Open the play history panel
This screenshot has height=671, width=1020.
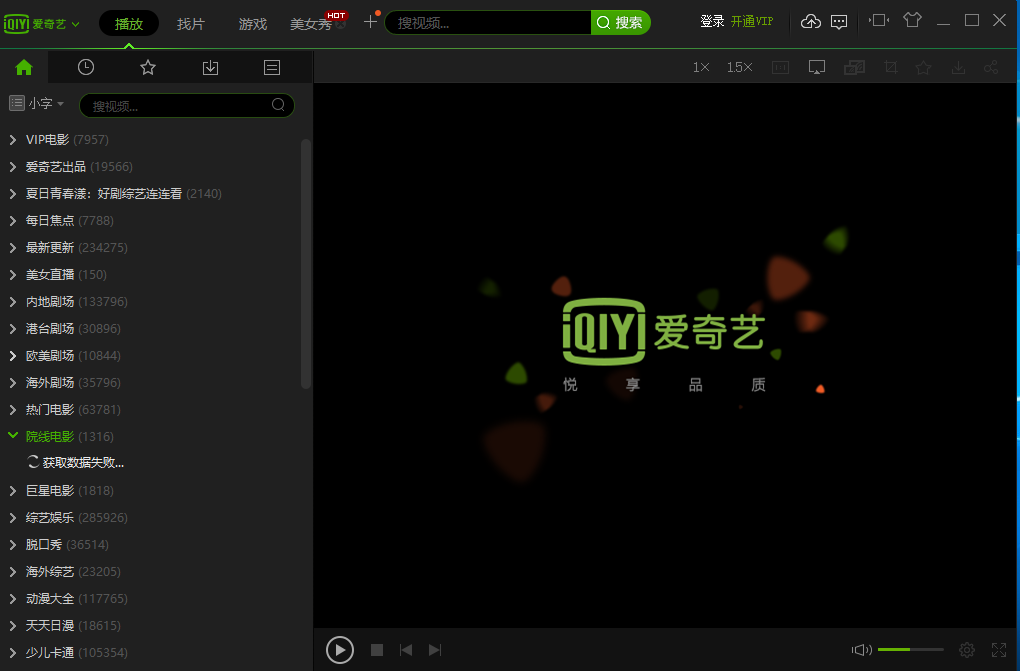click(85, 67)
